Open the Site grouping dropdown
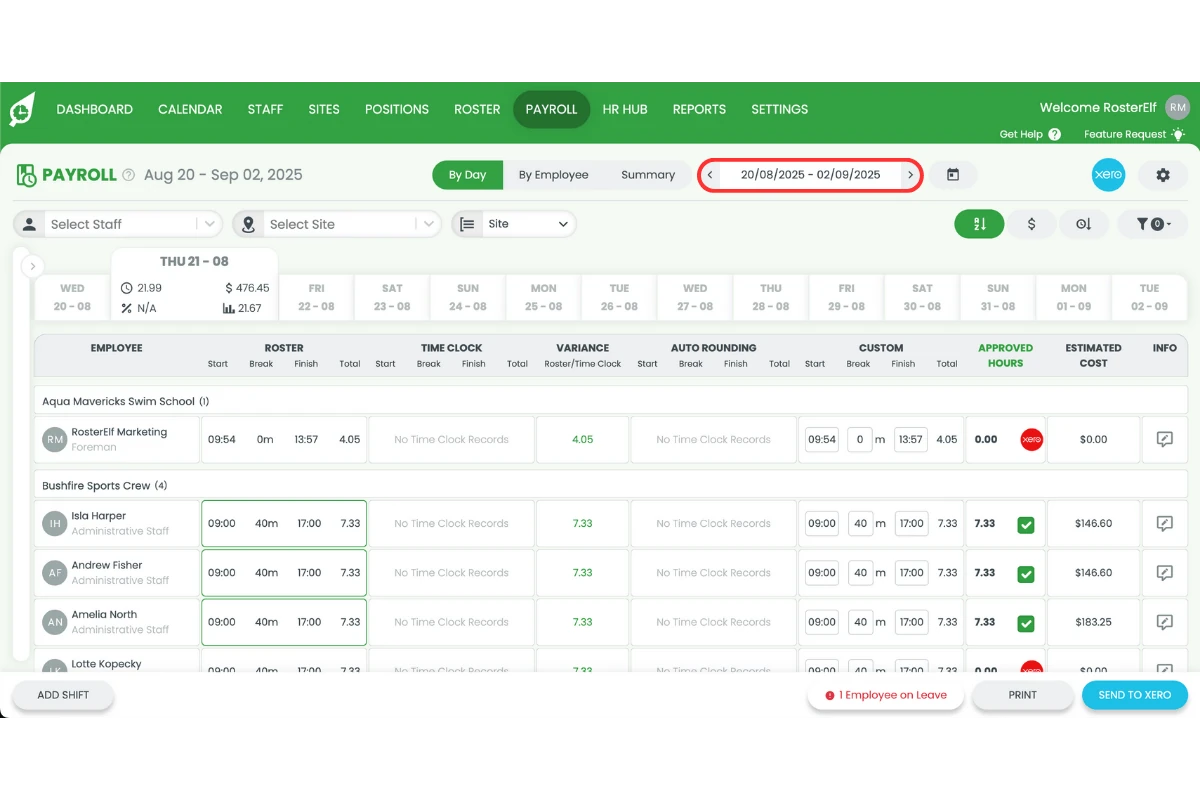1200x800 pixels. point(515,224)
